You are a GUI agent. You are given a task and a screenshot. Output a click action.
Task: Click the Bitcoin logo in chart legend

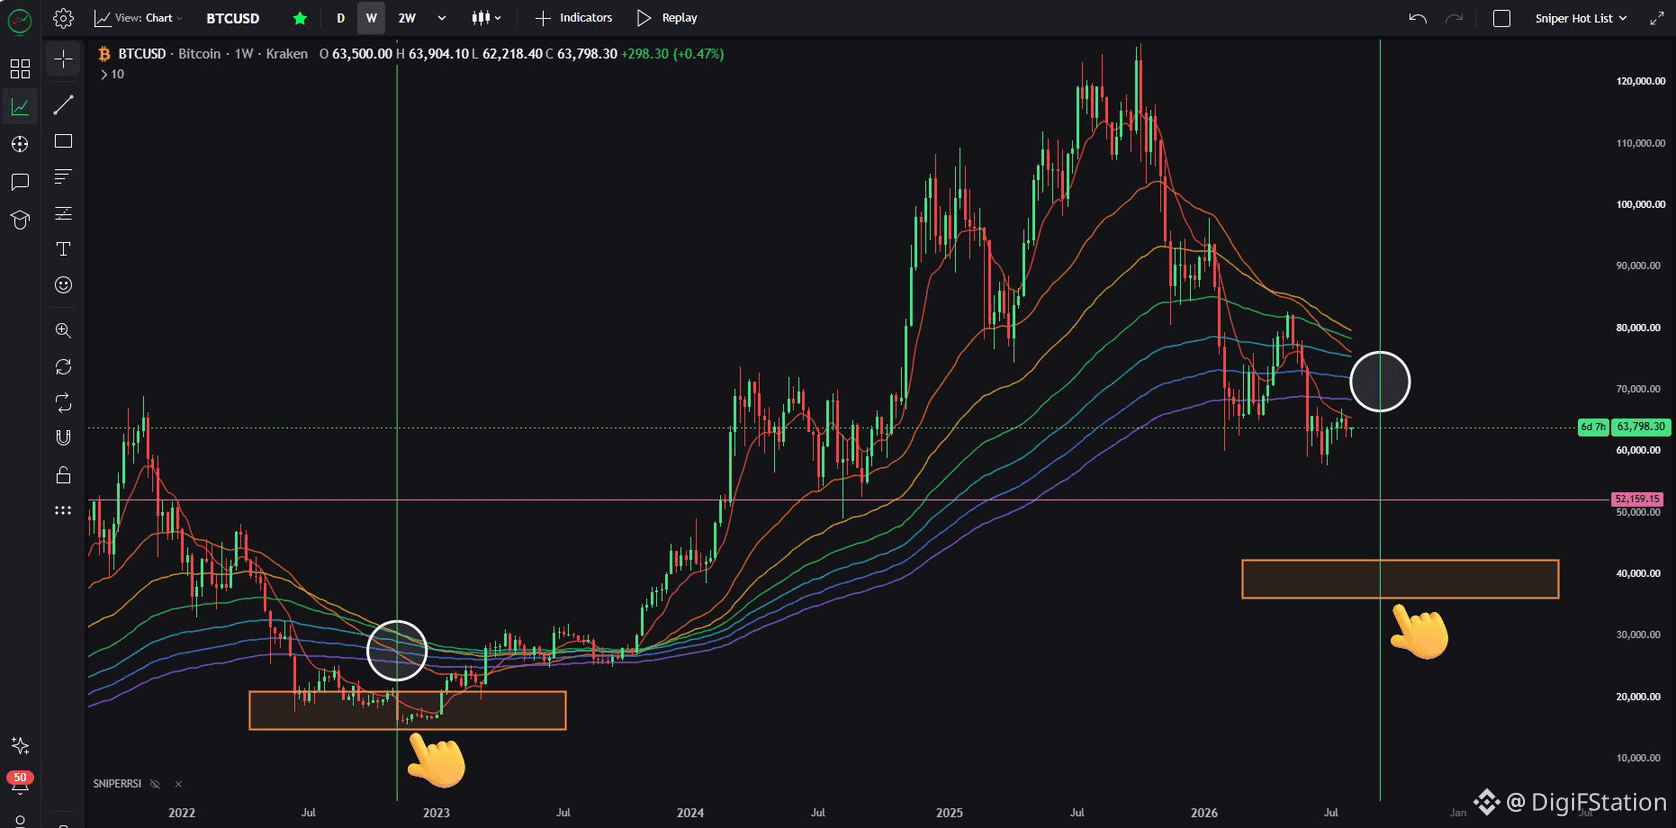coord(104,54)
